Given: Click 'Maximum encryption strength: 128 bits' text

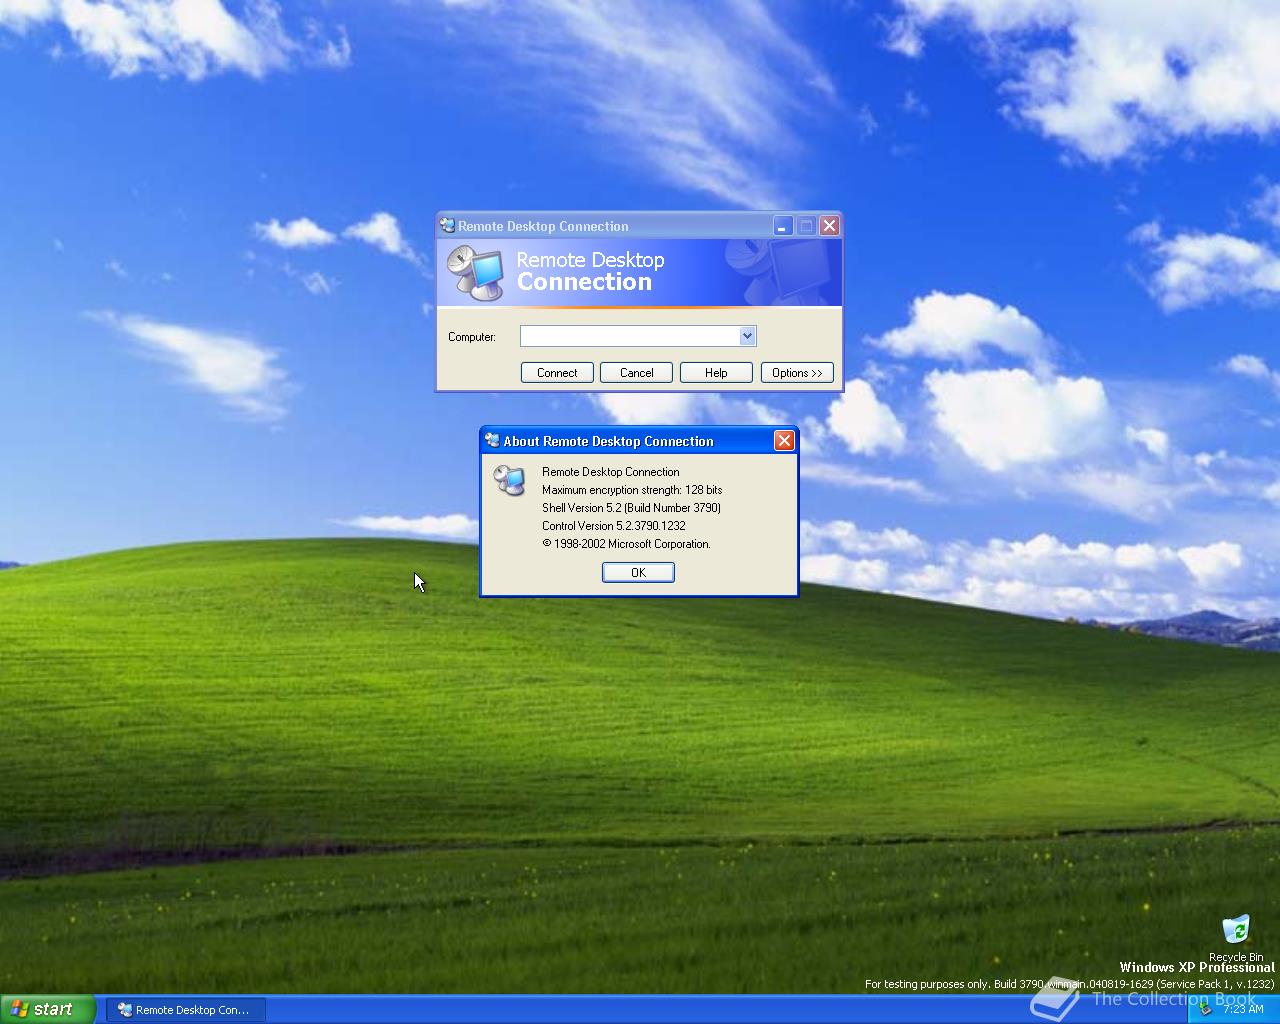Looking at the screenshot, I should (x=632, y=490).
